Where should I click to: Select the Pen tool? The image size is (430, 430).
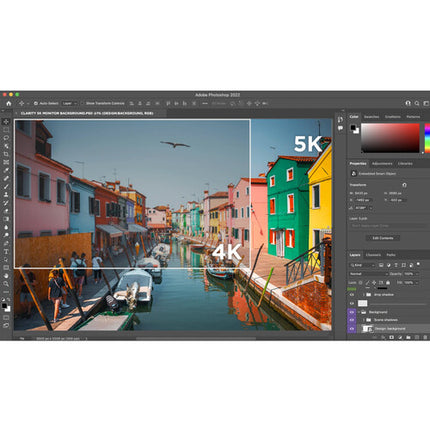6,243
